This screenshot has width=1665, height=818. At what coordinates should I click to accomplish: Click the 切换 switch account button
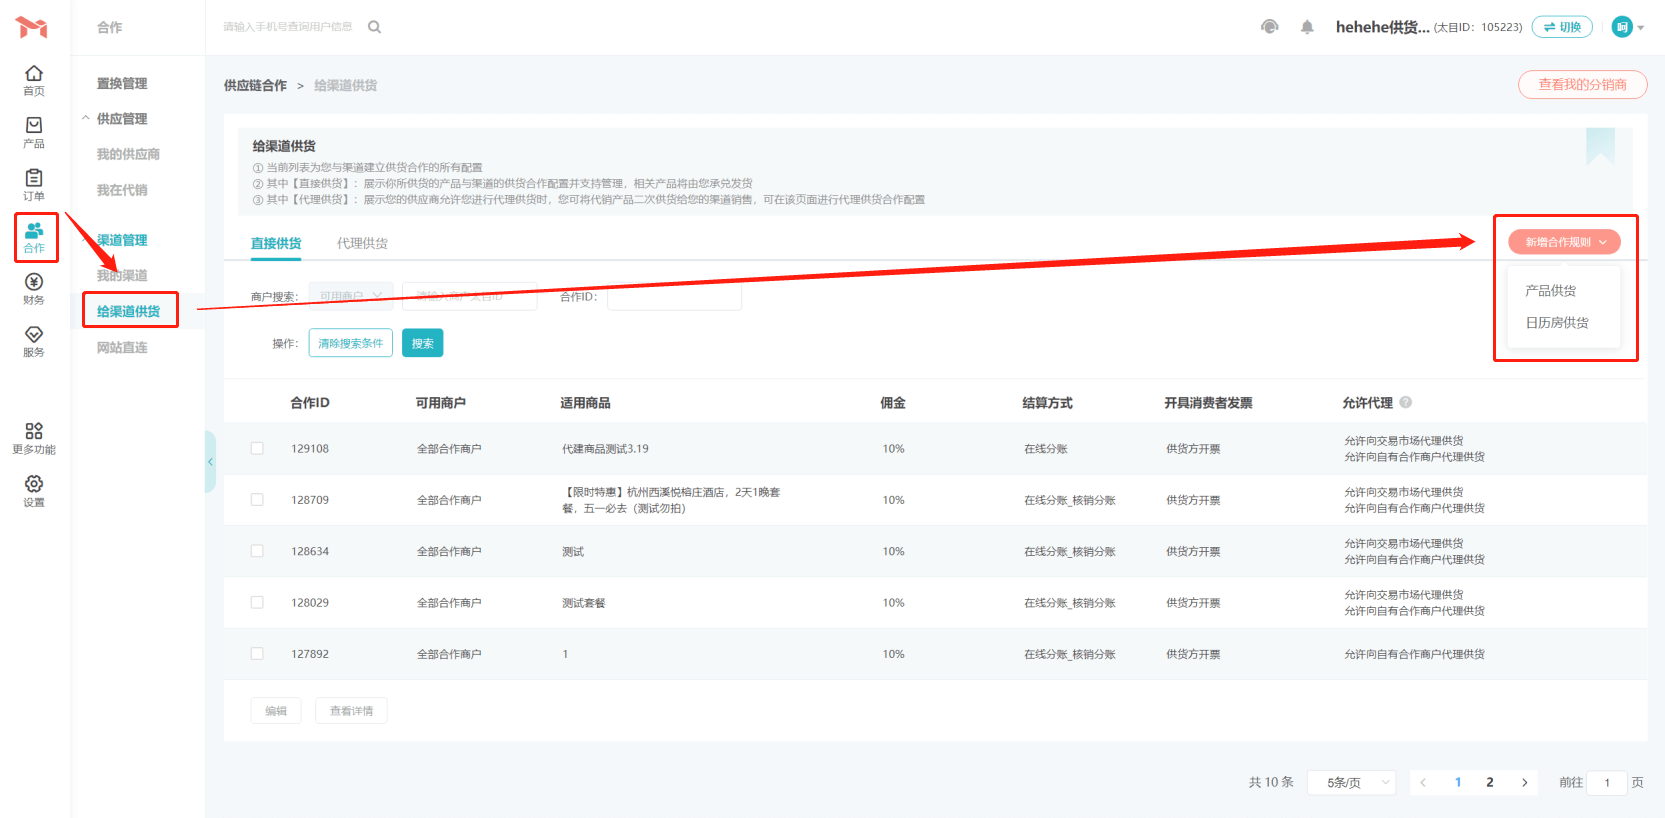click(x=1562, y=27)
